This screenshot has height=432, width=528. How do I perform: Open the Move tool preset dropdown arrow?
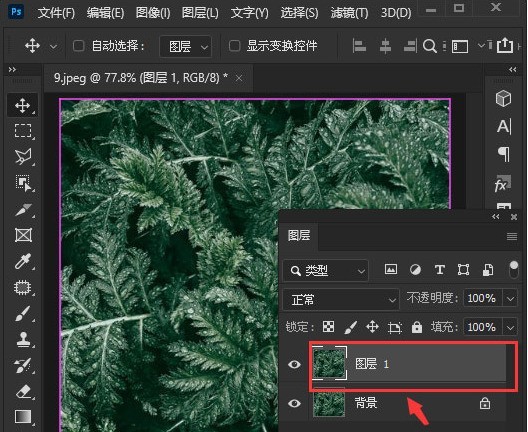(x=53, y=46)
